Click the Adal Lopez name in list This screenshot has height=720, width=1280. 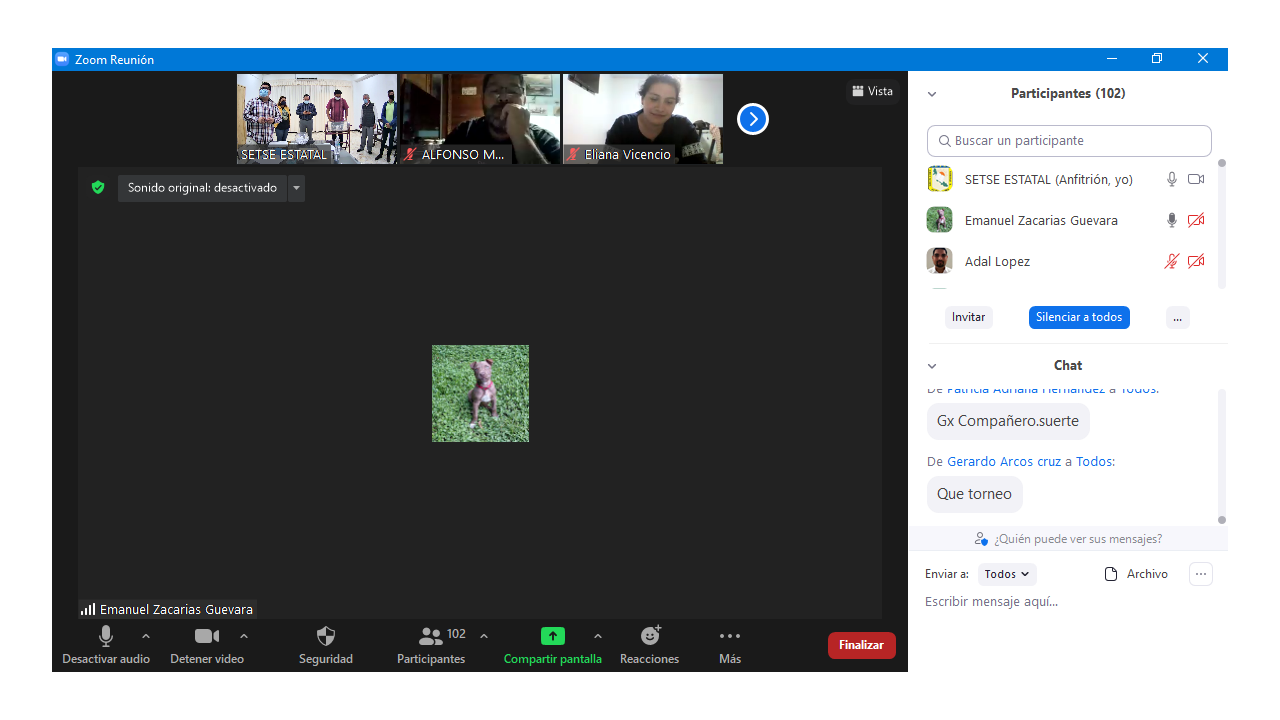coord(997,262)
